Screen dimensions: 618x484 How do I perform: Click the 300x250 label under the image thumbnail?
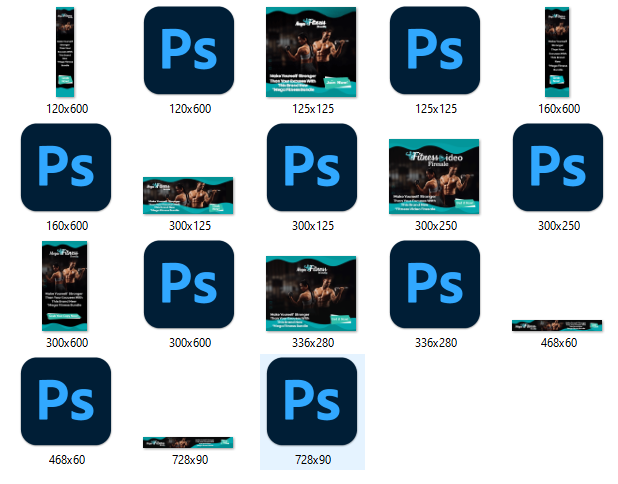click(436, 226)
